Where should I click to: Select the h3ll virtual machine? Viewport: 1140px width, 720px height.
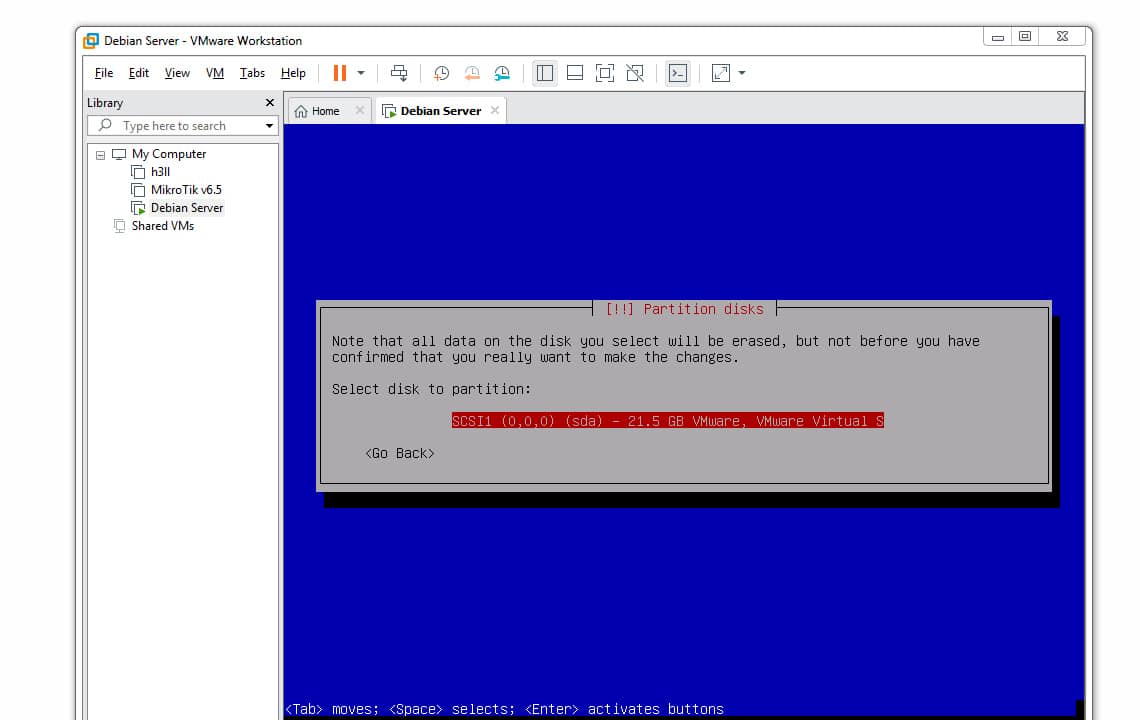pos(160,172)
